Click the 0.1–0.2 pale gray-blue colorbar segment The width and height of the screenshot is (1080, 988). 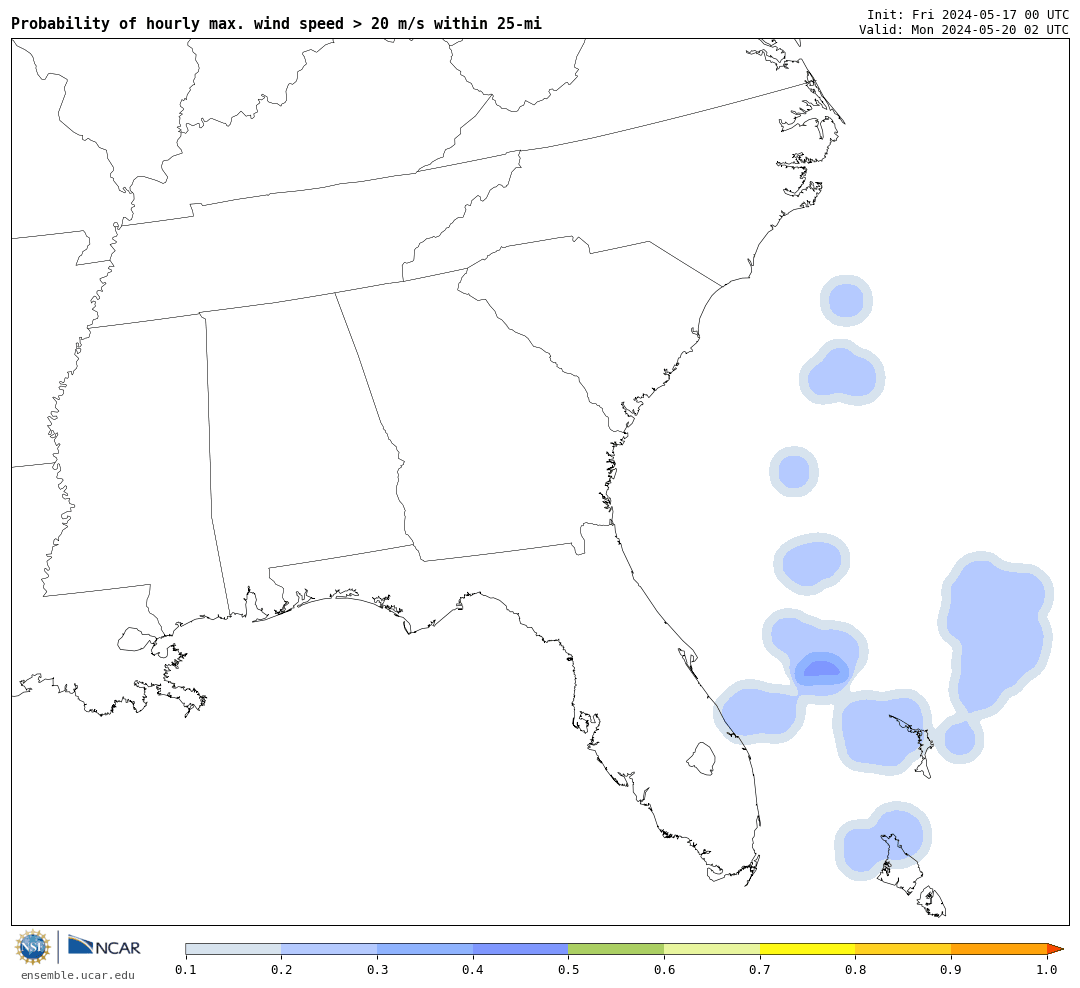[x=233, y=949]
